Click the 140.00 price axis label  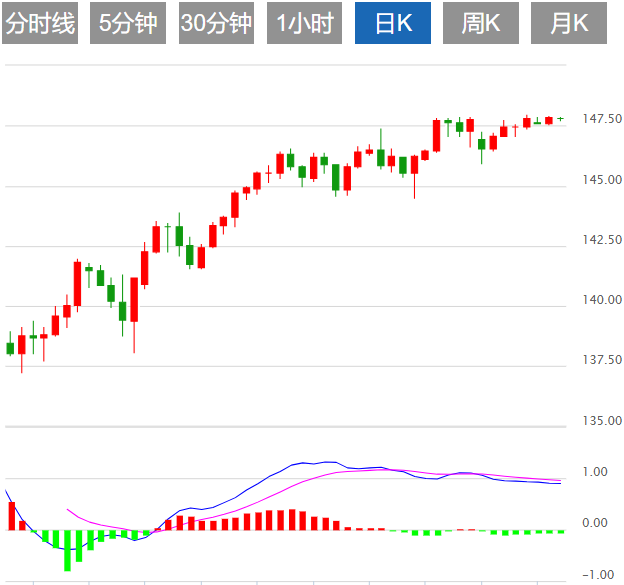click(603, 299)
